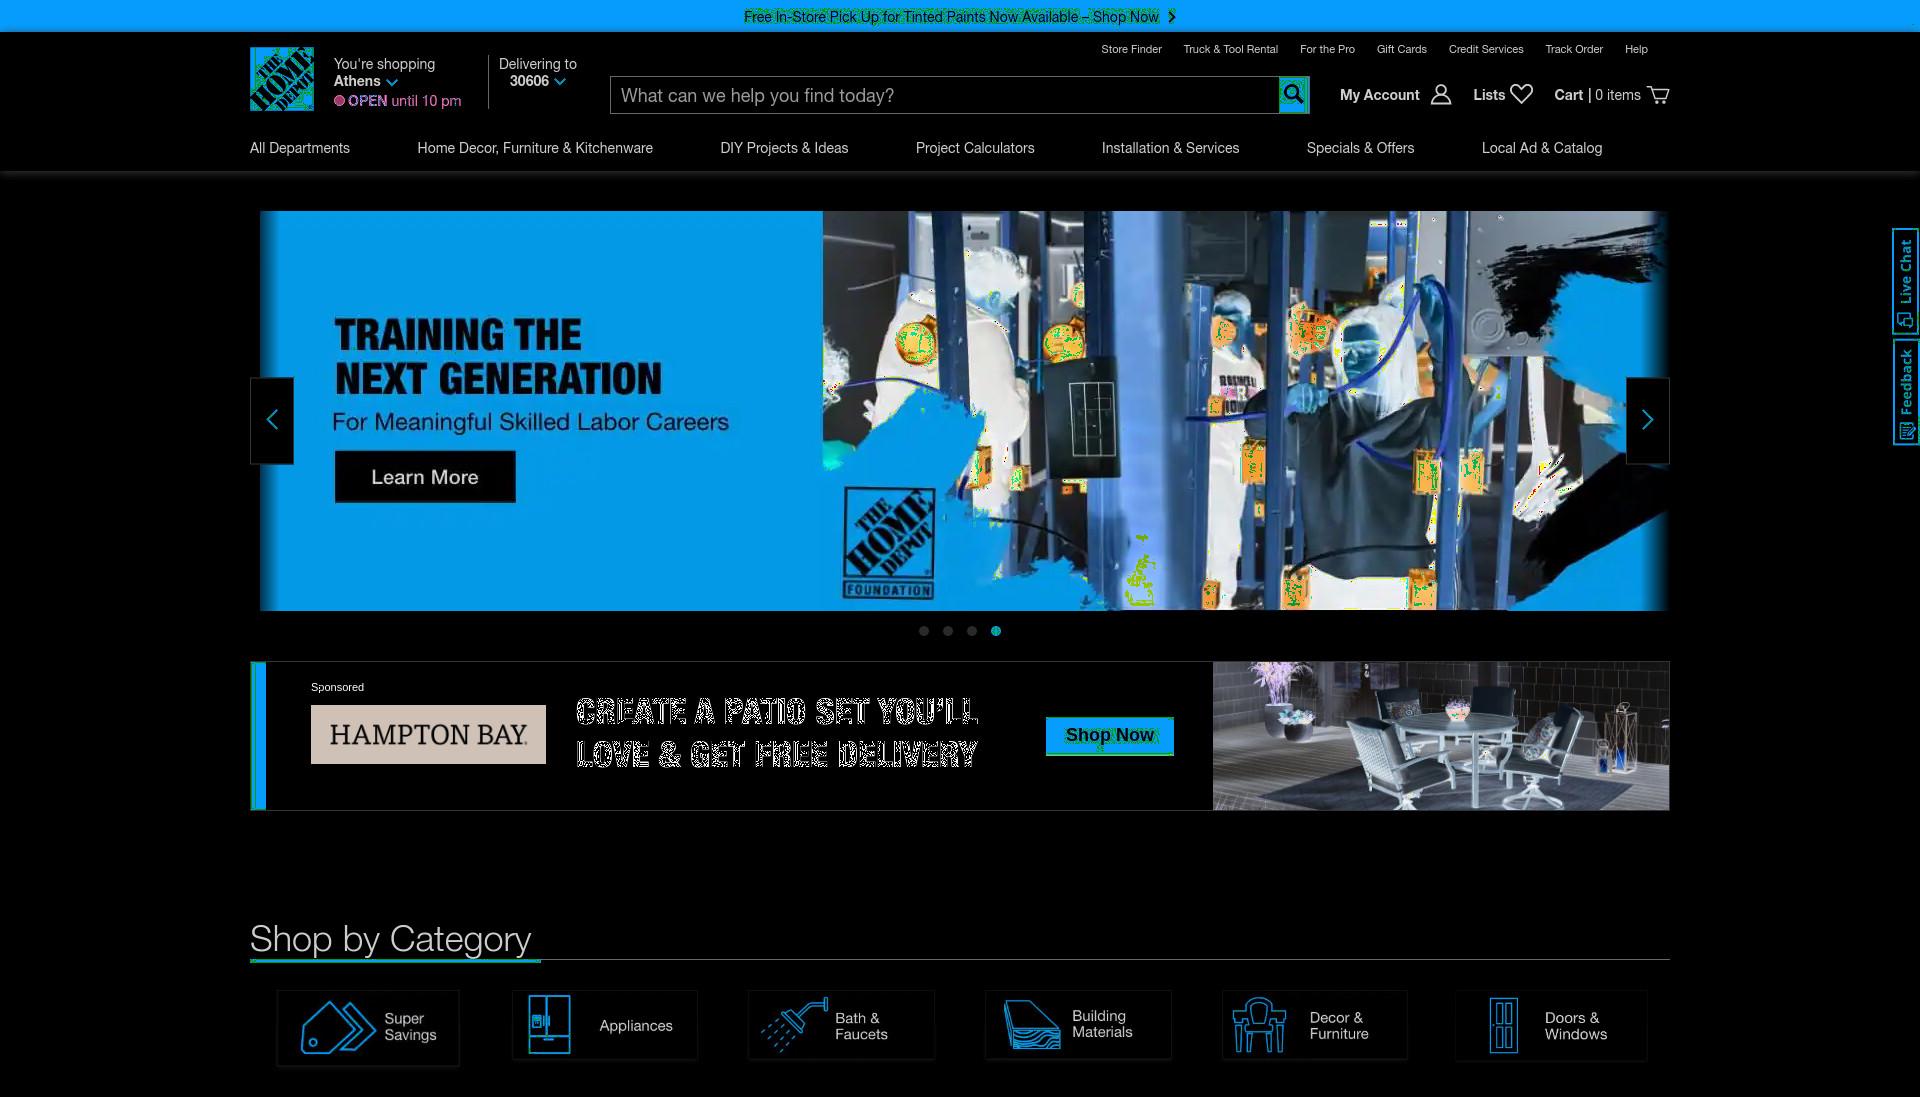Click the Doors & Windows category label
Image resolution: width=1920 pixels, height=1097 pixels.
pos(1575,1026)
